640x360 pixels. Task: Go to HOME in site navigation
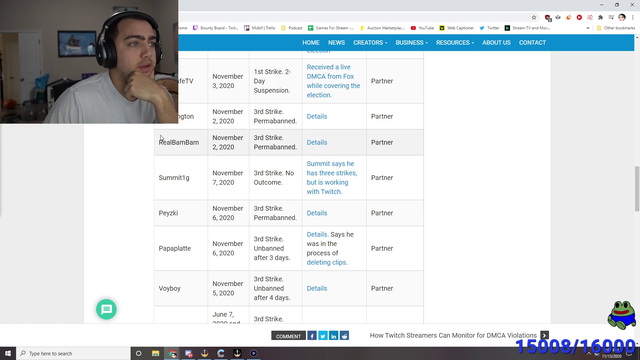pyautogui.click(x=311, y=42)
